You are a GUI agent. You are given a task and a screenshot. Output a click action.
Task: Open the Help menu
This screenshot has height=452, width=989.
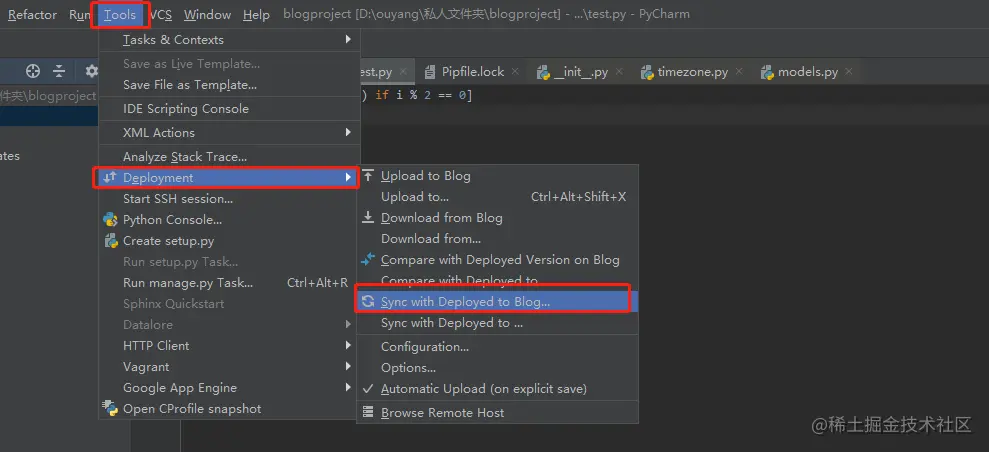256,14
